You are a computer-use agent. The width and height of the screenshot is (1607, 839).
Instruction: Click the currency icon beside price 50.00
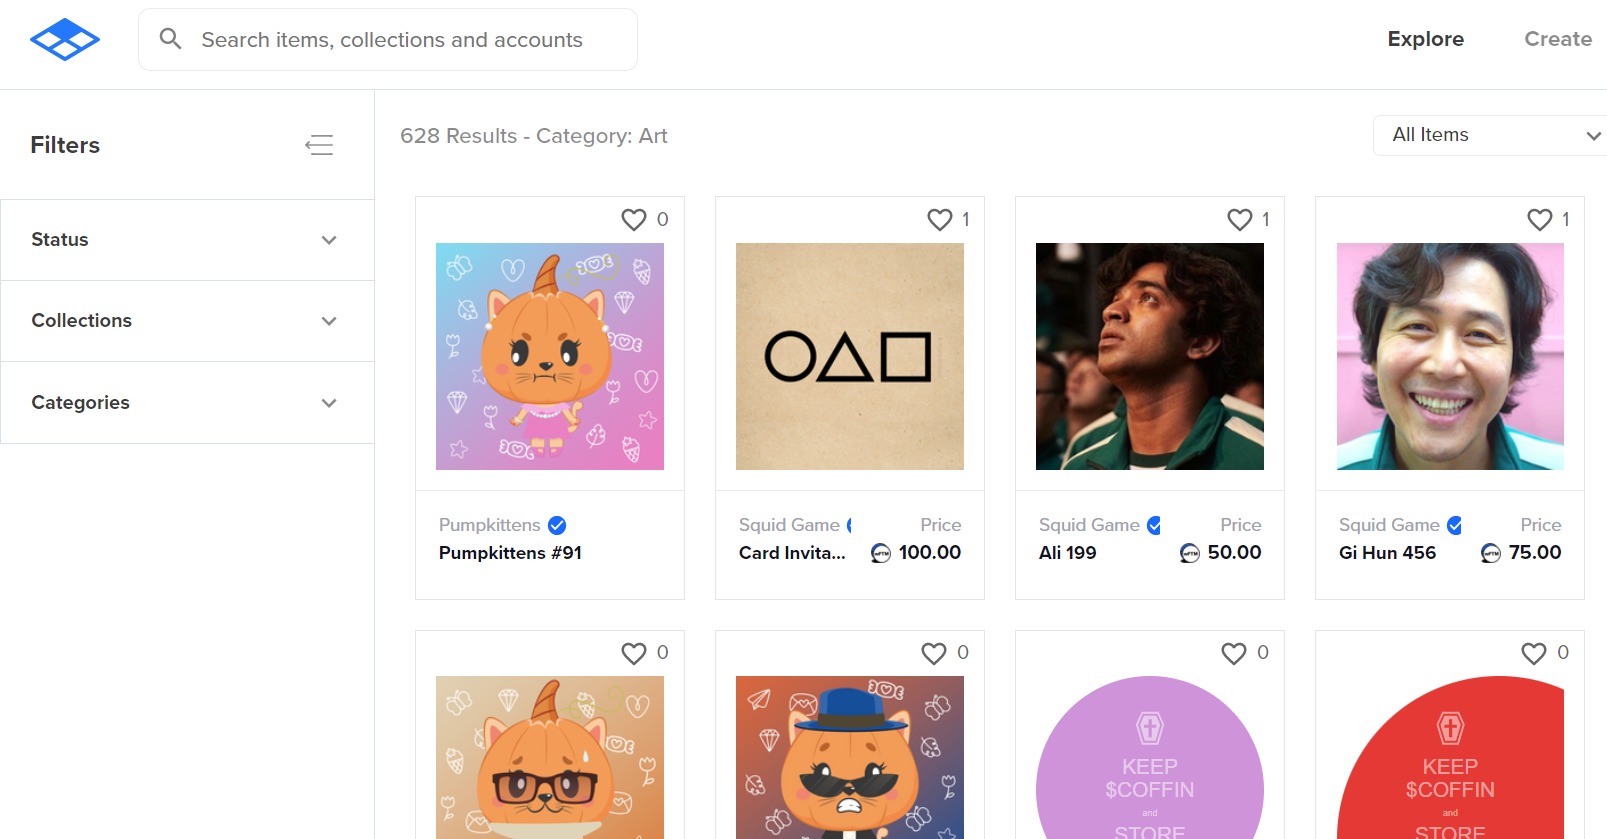point(1190,553)
